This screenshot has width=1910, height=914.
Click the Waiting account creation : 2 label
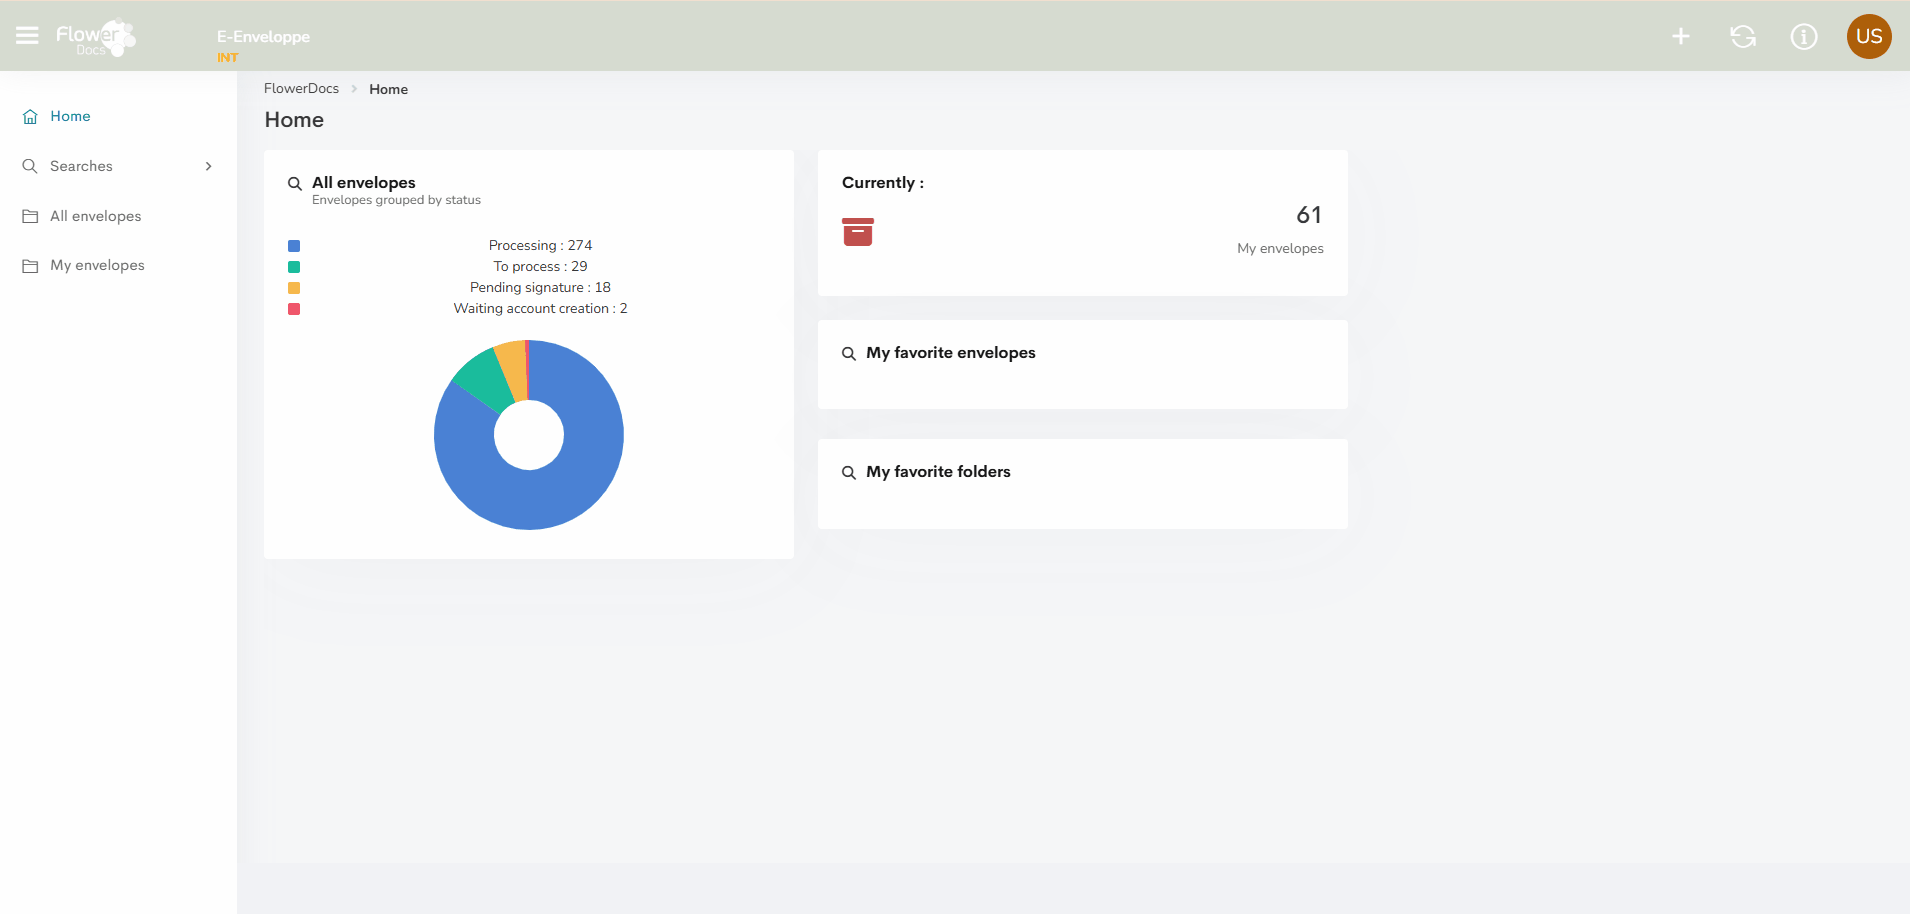coord(540,308)
